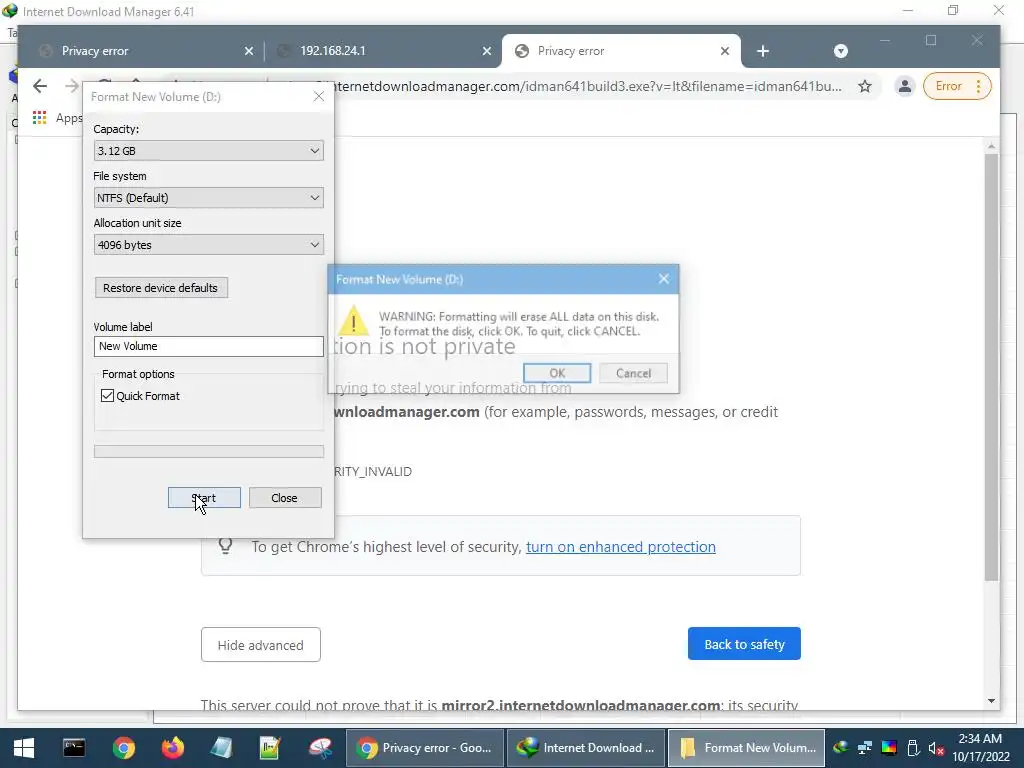Click the Back to safety button

pyautogui.click(x=744, y=644)
